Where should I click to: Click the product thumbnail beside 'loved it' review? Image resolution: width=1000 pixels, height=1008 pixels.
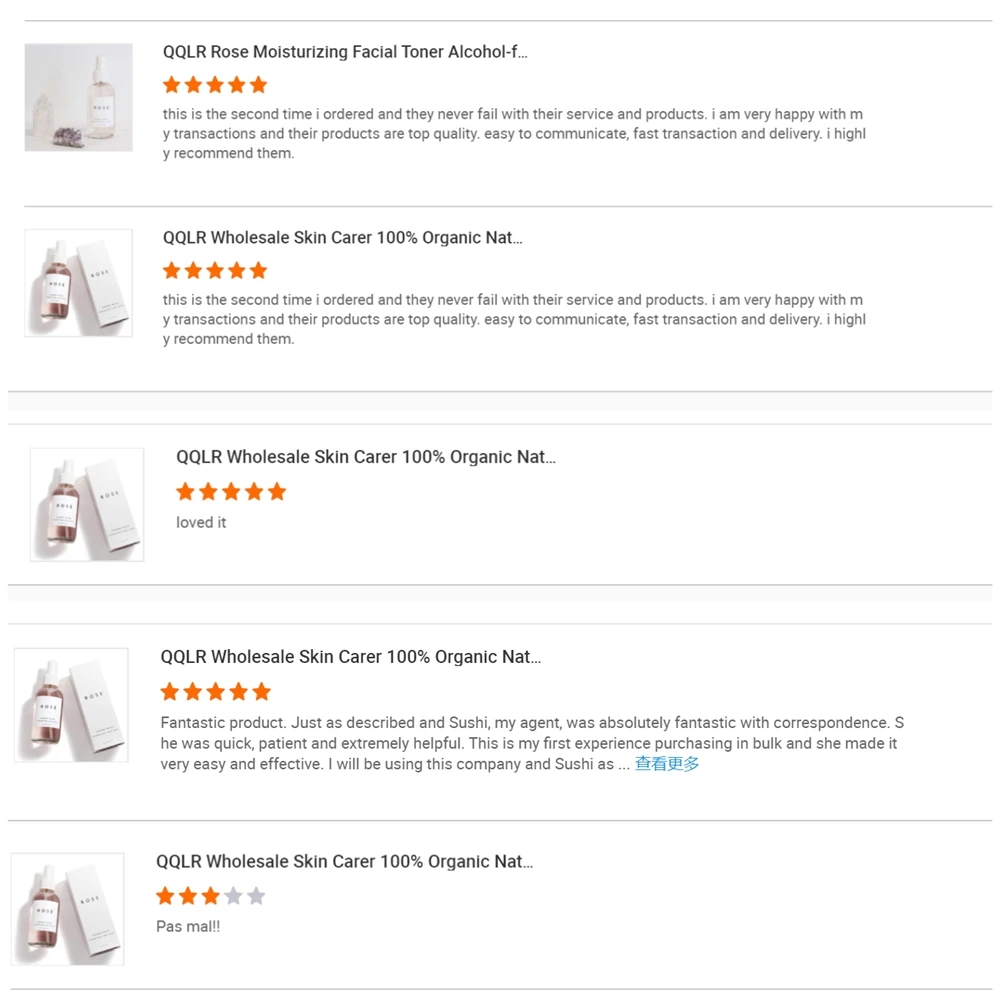pyautogui.click(x=87, y=504)
